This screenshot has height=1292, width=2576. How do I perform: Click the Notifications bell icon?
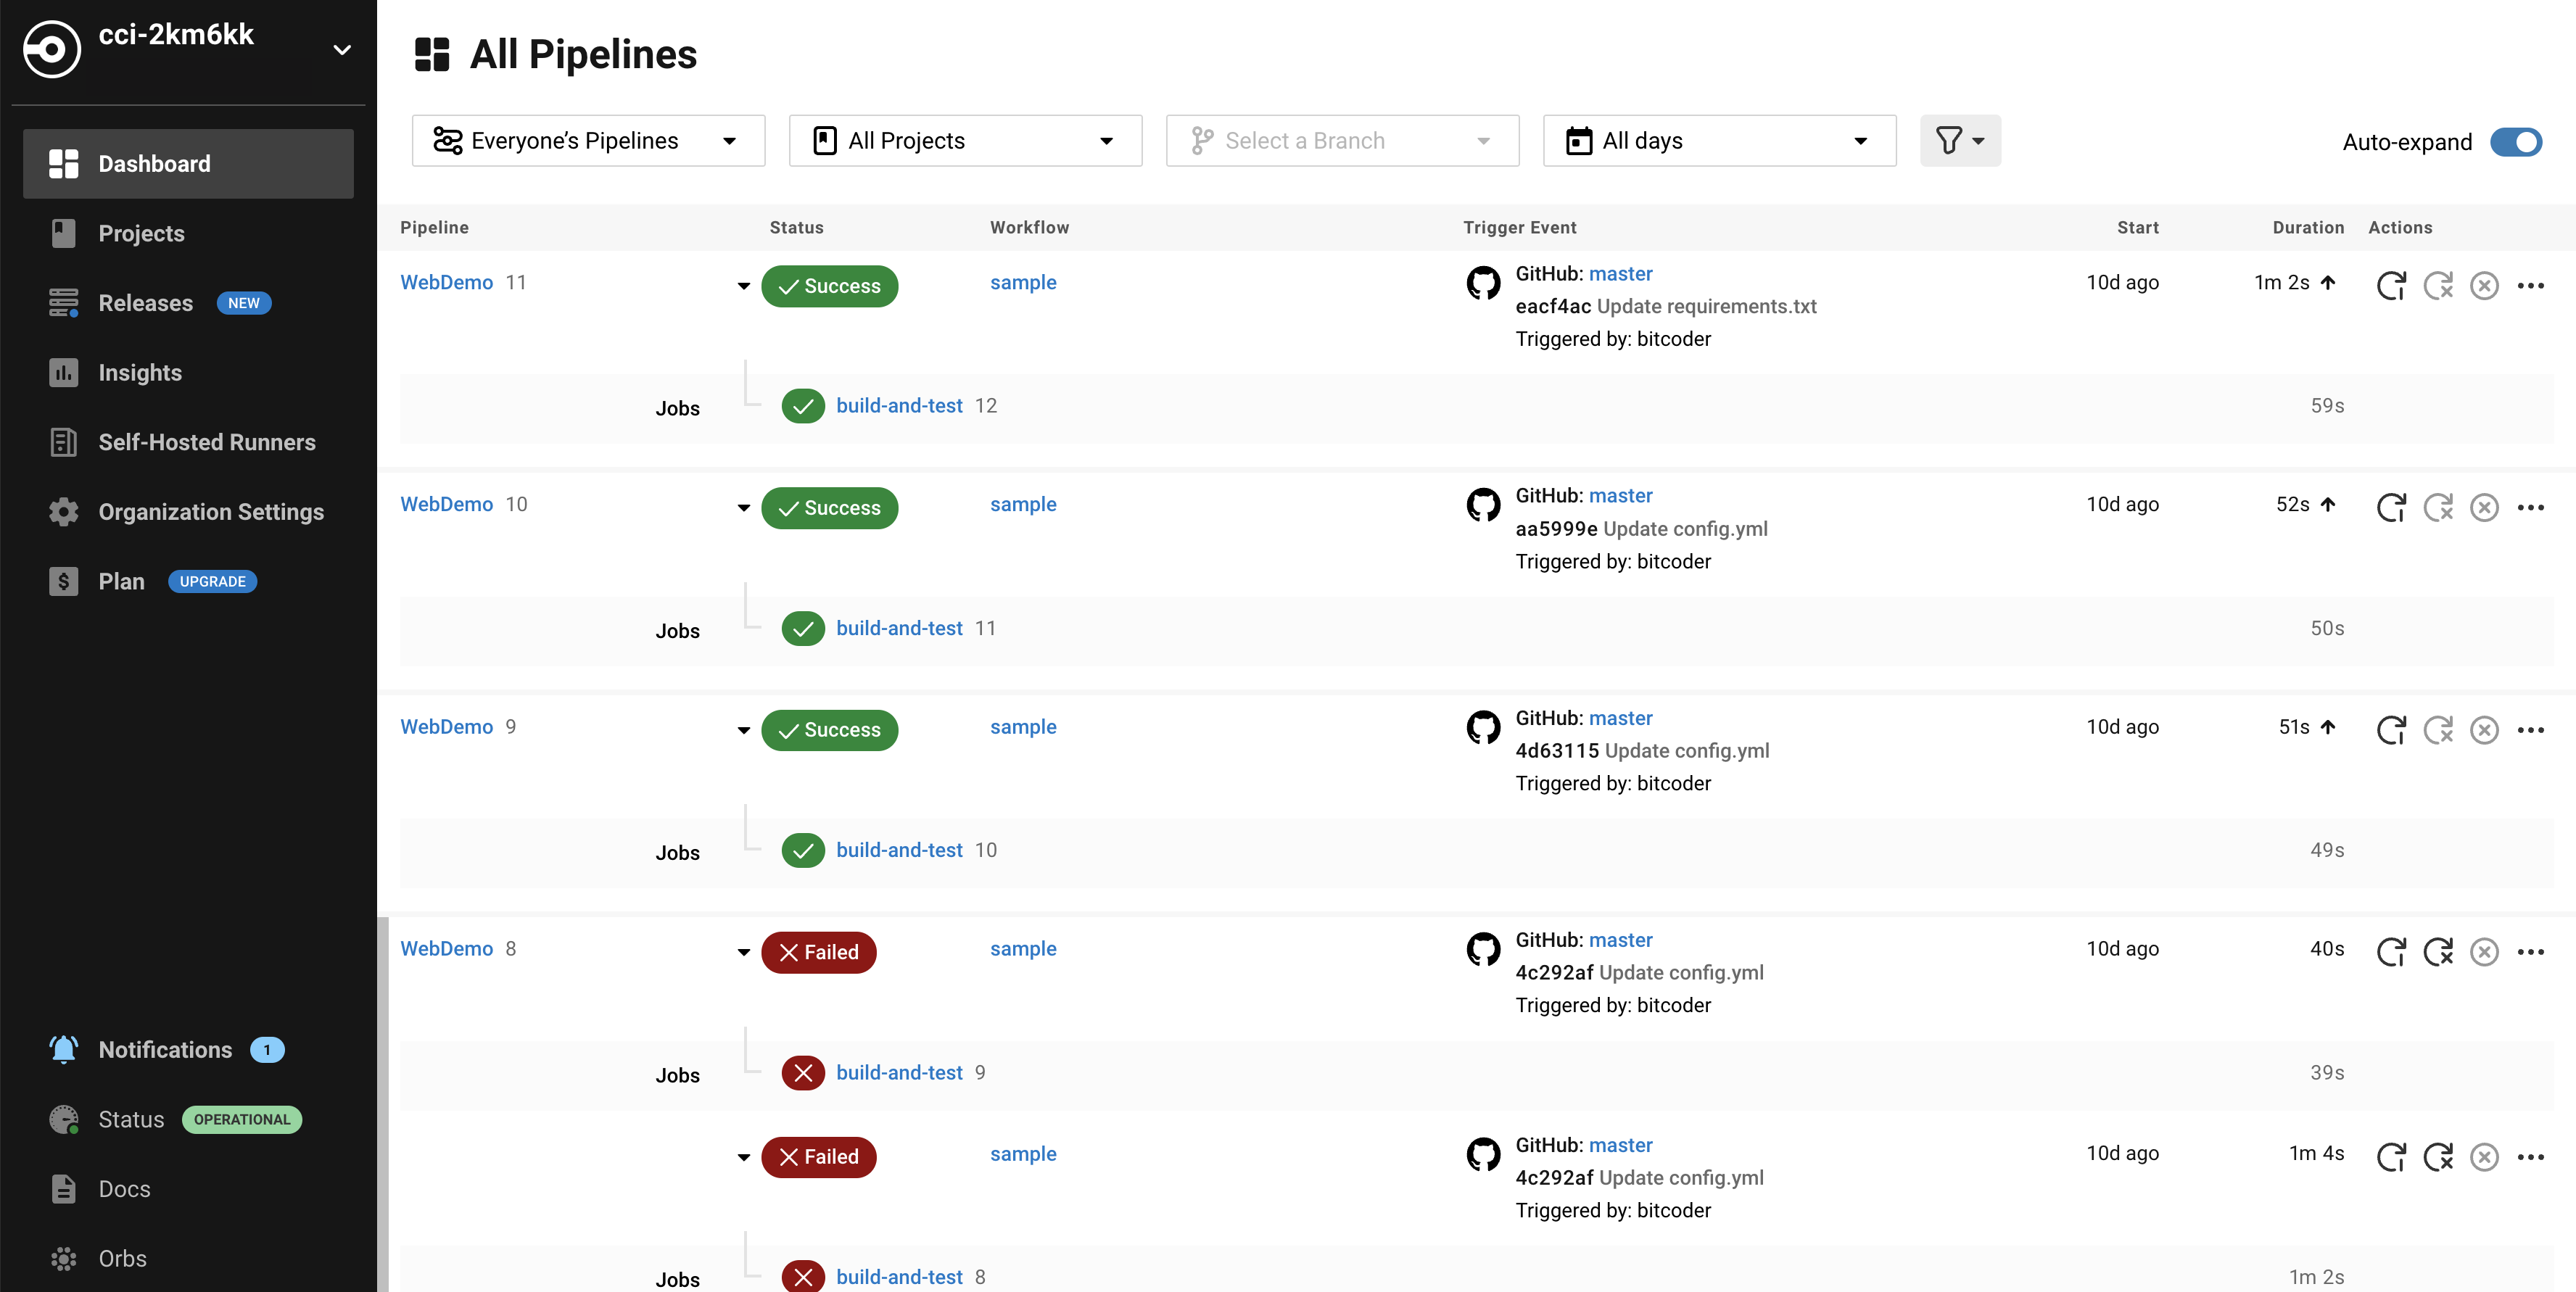click(x=63, y=1049)
